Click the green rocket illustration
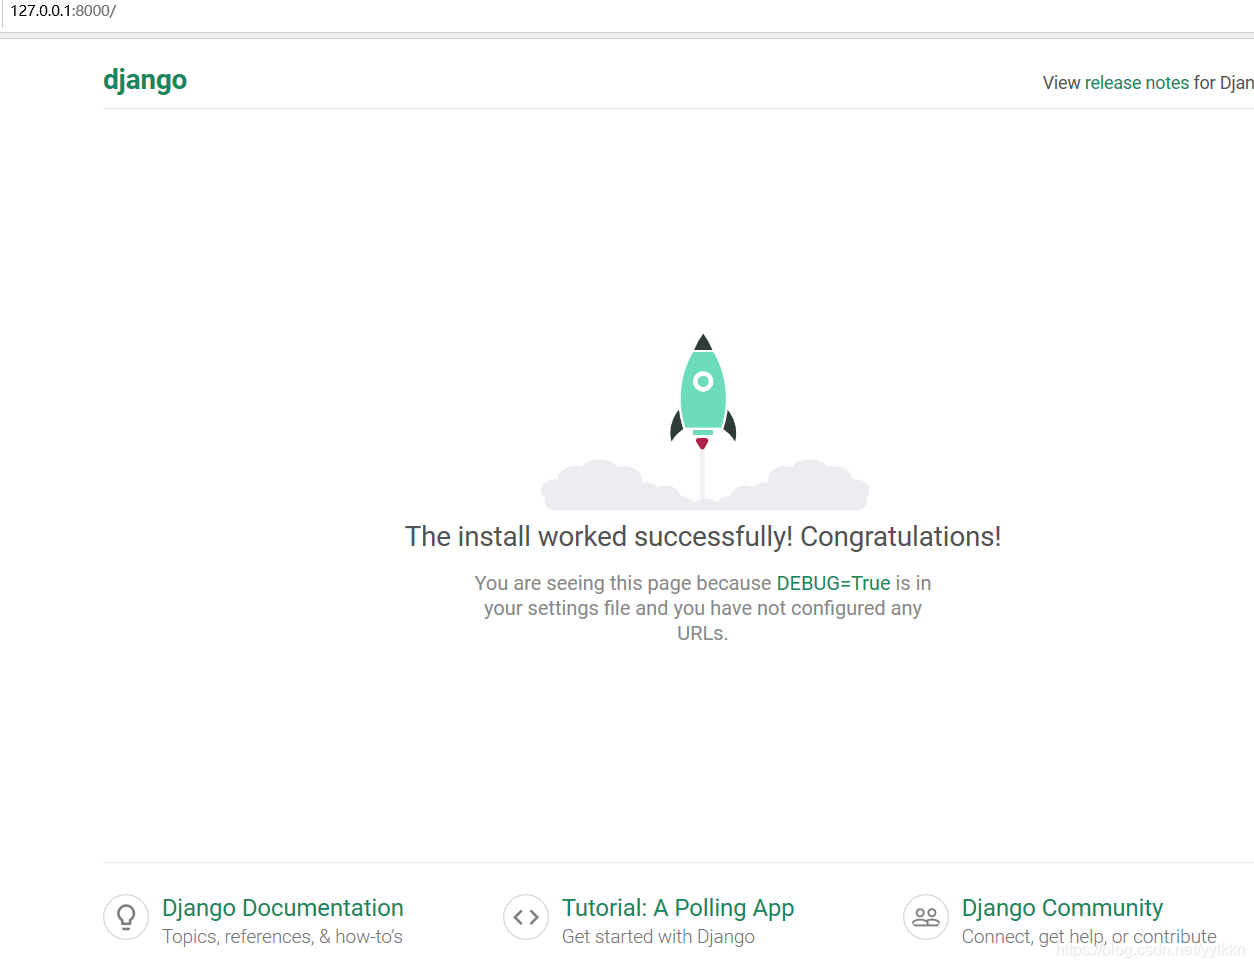Image resolution: width=1254 pixels, height=968 pixels. pyautogui.click(x=703, y=392)
